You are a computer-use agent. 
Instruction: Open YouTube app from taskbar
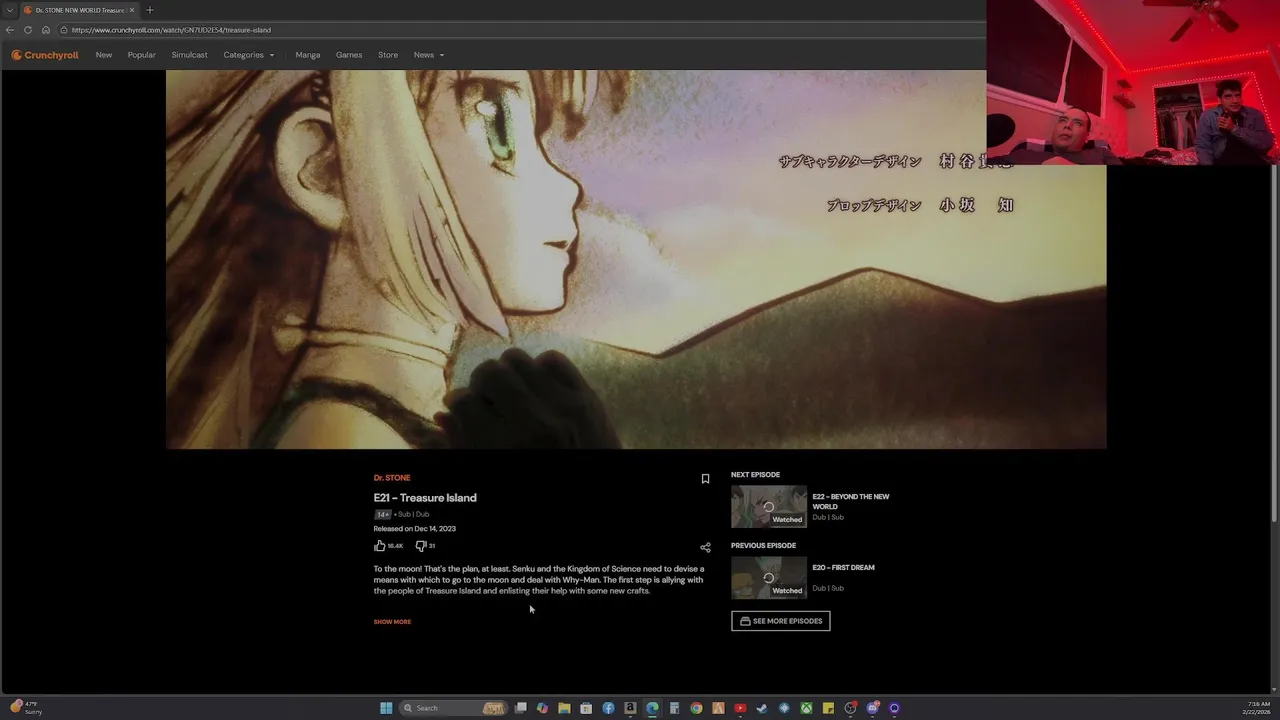coord(740,708)
